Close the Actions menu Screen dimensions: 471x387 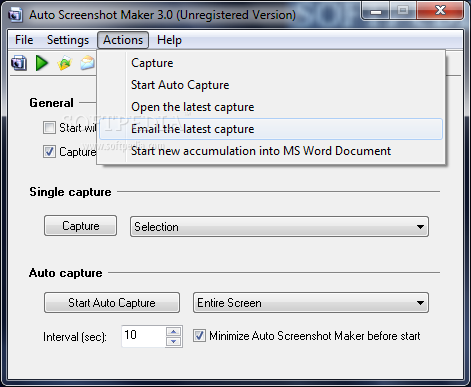[x=123, y=40]
